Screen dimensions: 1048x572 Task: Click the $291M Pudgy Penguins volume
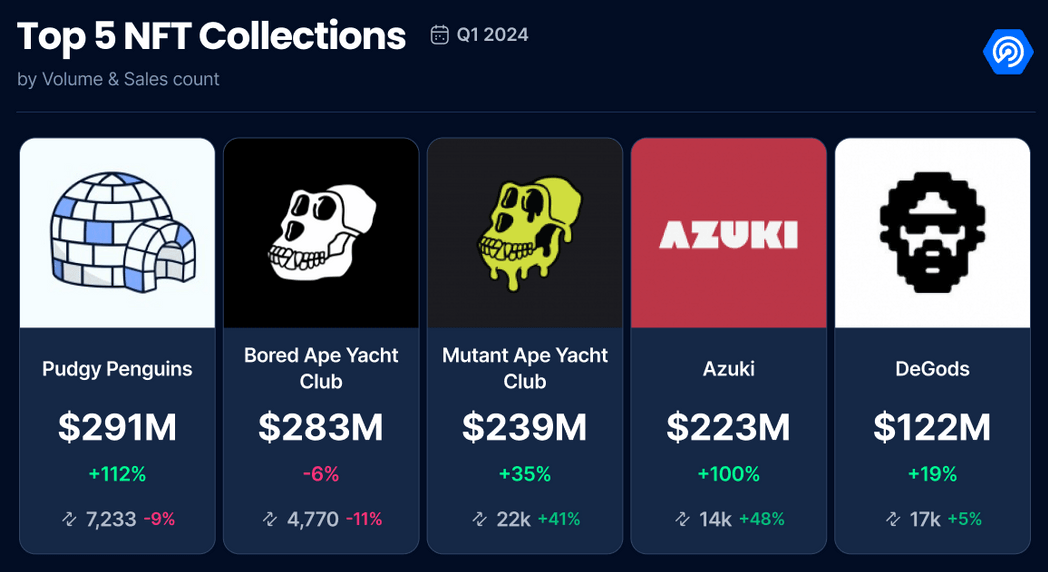coord(118,428)
